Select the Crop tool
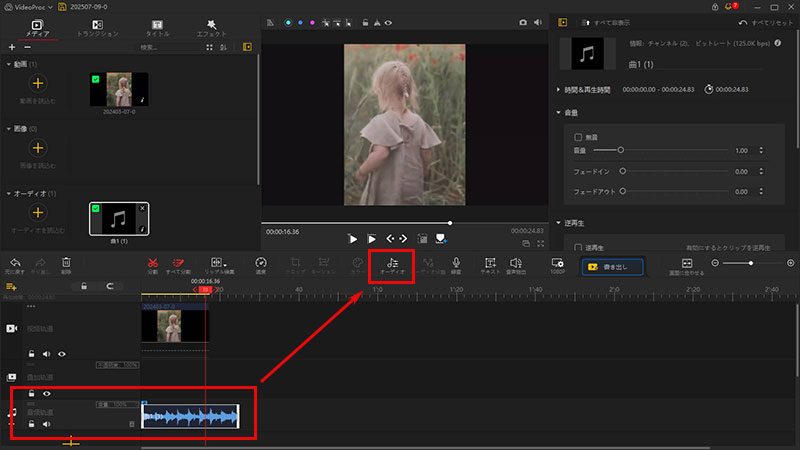800x450 pixels. (295, 265)
